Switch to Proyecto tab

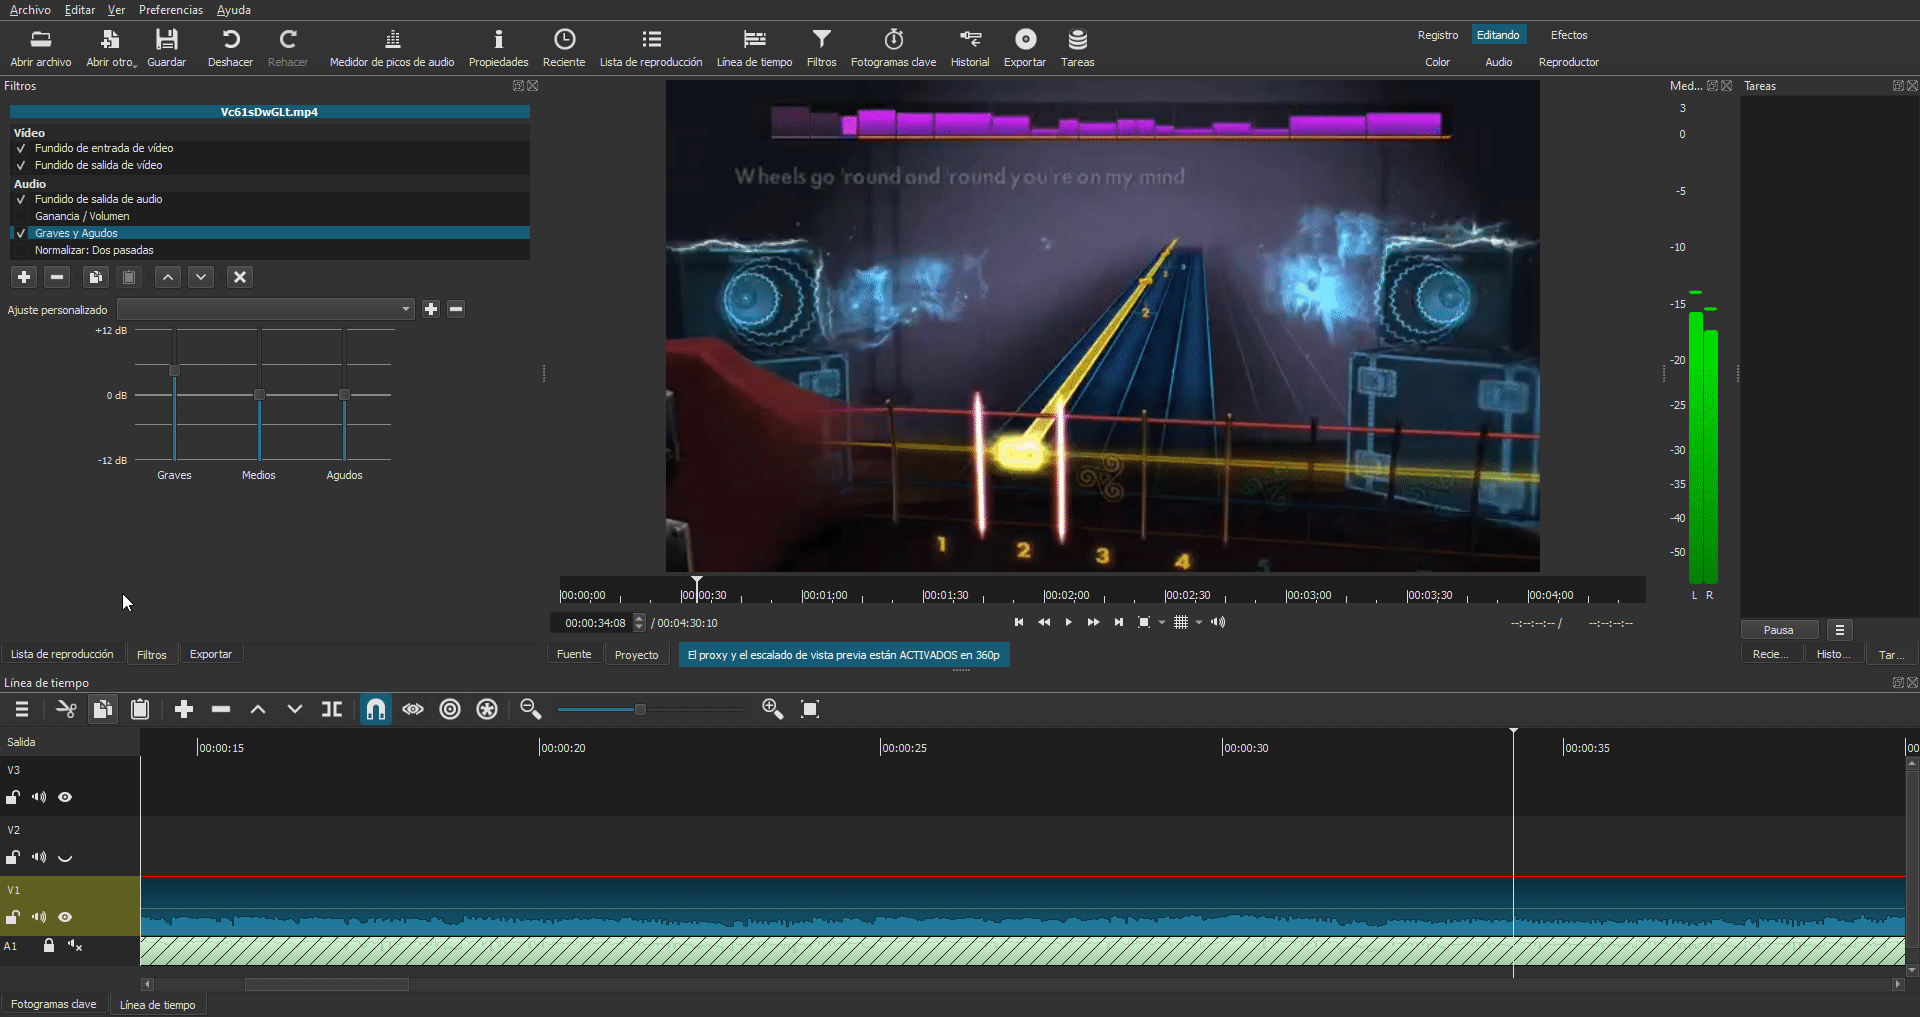coord(637,654)
